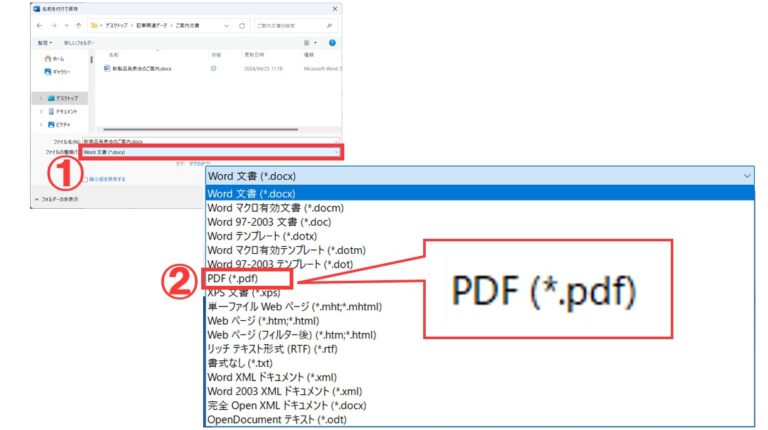Click the ファイル名 file name field
768x430 pixels.
210,142
